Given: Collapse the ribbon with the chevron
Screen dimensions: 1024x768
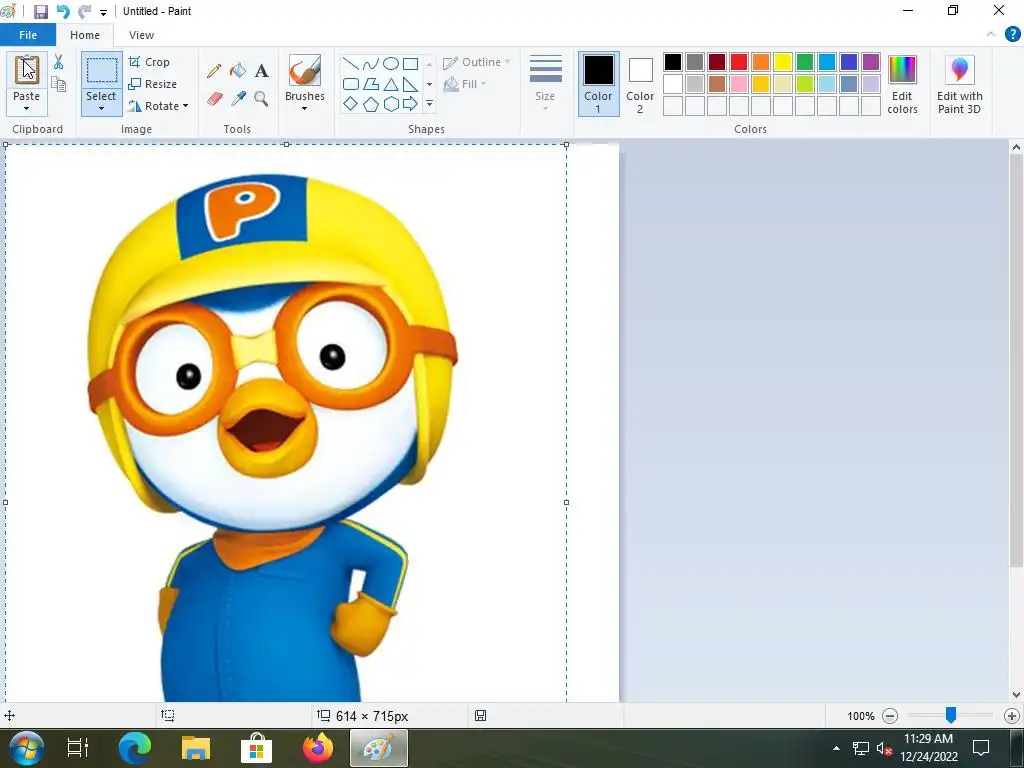Looking at the screenshot, I should point(991,35).
